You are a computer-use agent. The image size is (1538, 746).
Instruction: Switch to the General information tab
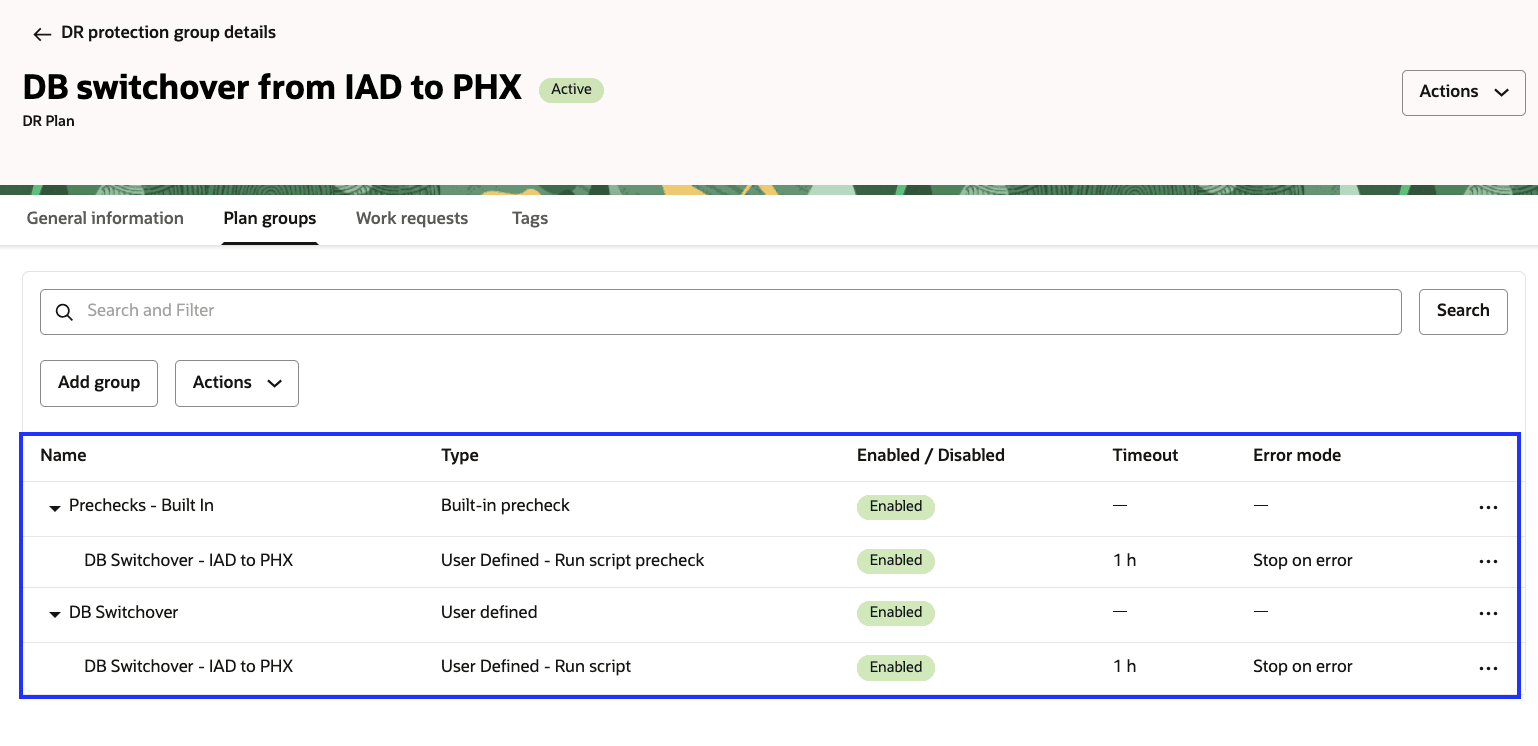(x=104, y=218)
